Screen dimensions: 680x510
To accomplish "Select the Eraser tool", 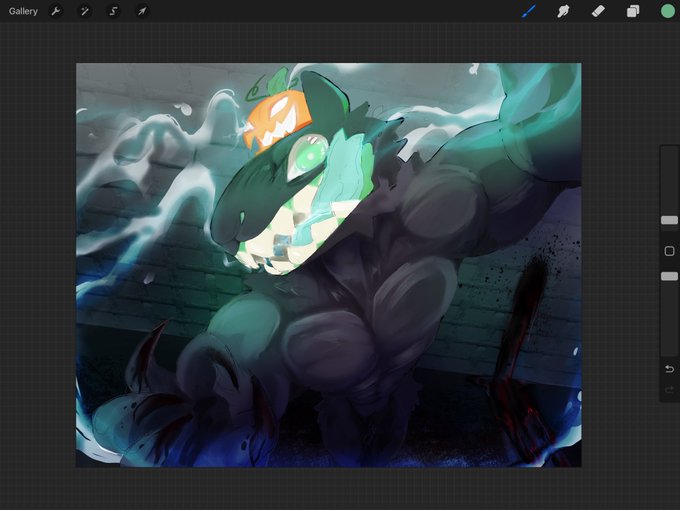I will pyautogui.click(x=598, y=11).
